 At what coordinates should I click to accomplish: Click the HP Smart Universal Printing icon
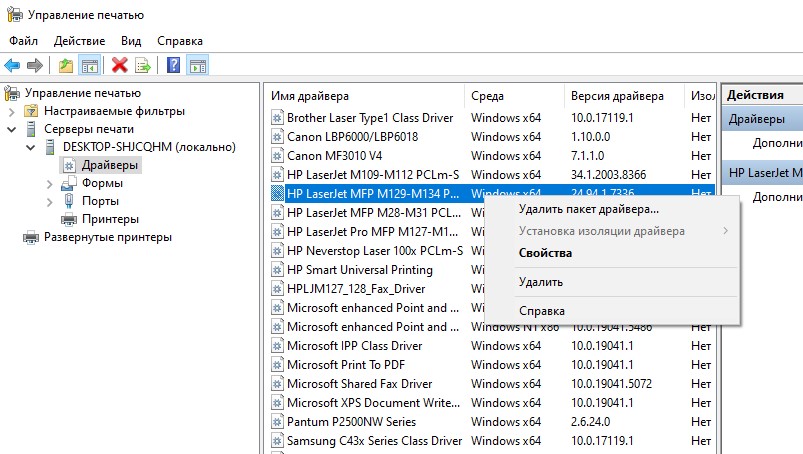(x=277, y=270)
